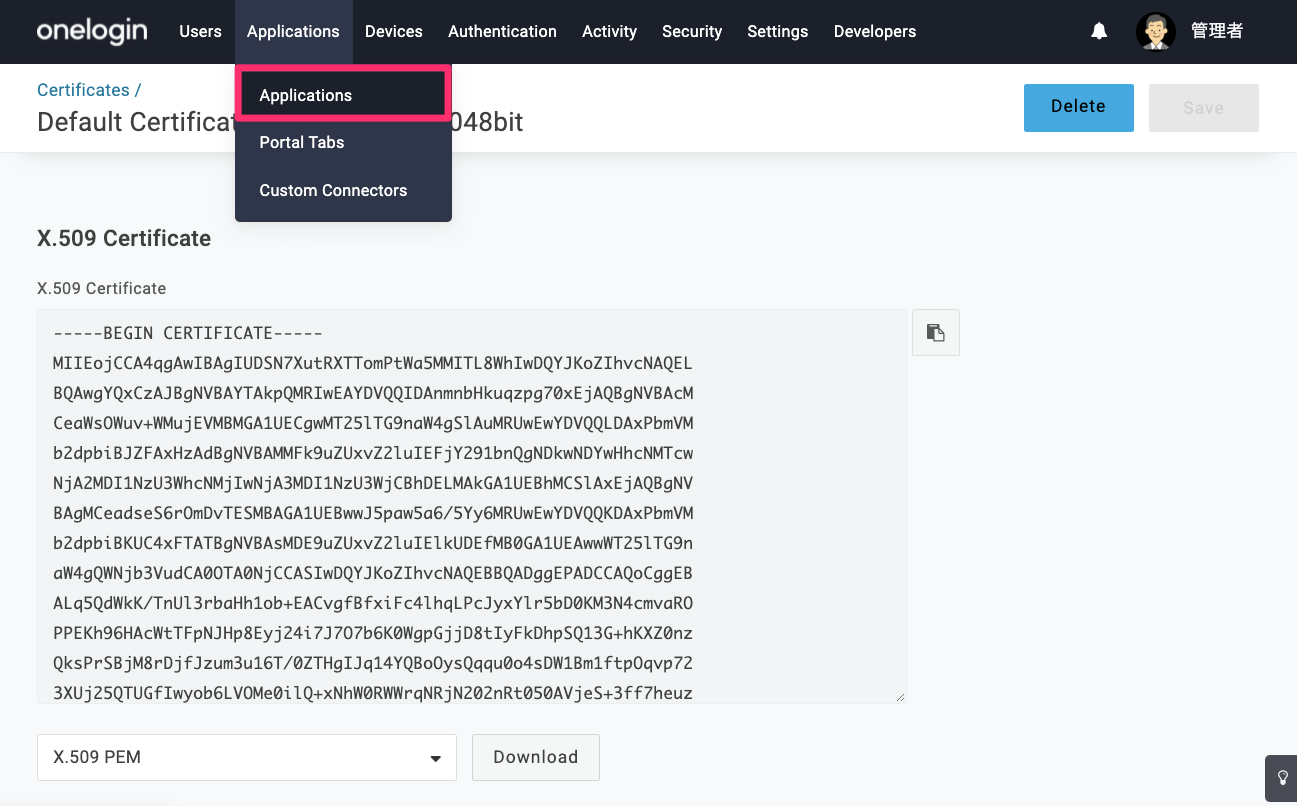
Task: Copy the X.509 certificate to clipboard
Action: click(936, 333)
